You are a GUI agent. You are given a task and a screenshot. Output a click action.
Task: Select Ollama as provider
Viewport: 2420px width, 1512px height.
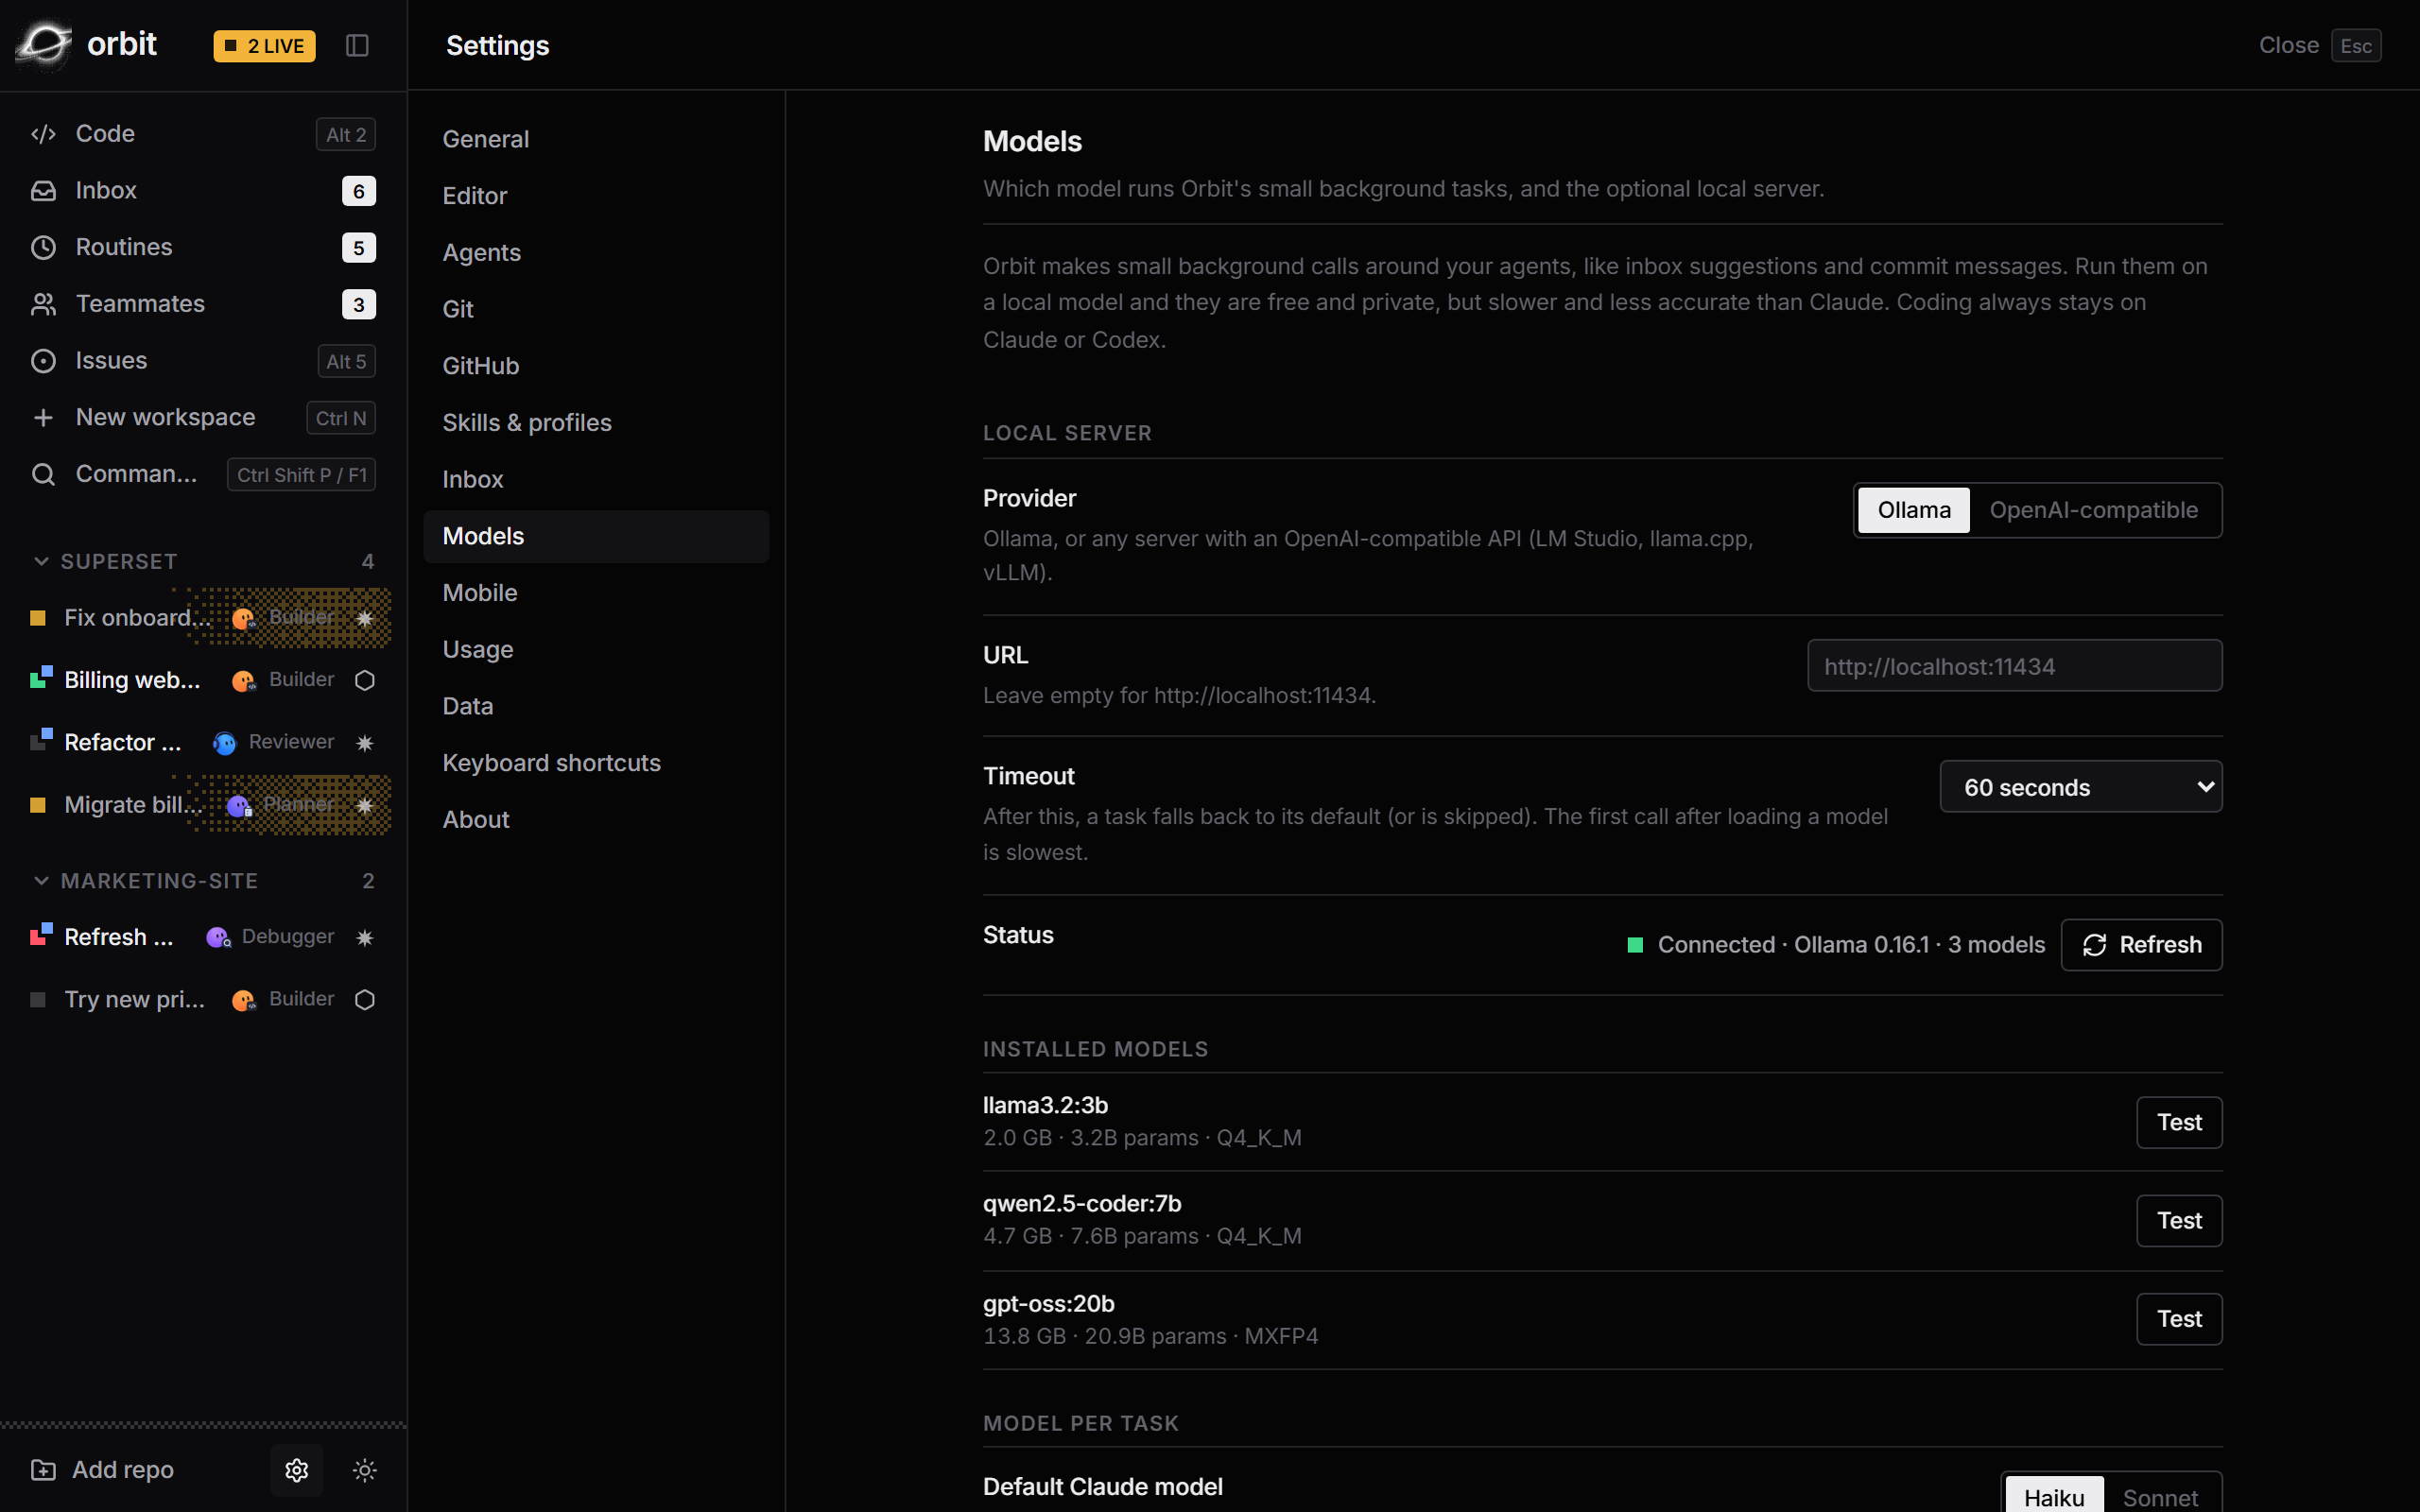pos(1914,510)
